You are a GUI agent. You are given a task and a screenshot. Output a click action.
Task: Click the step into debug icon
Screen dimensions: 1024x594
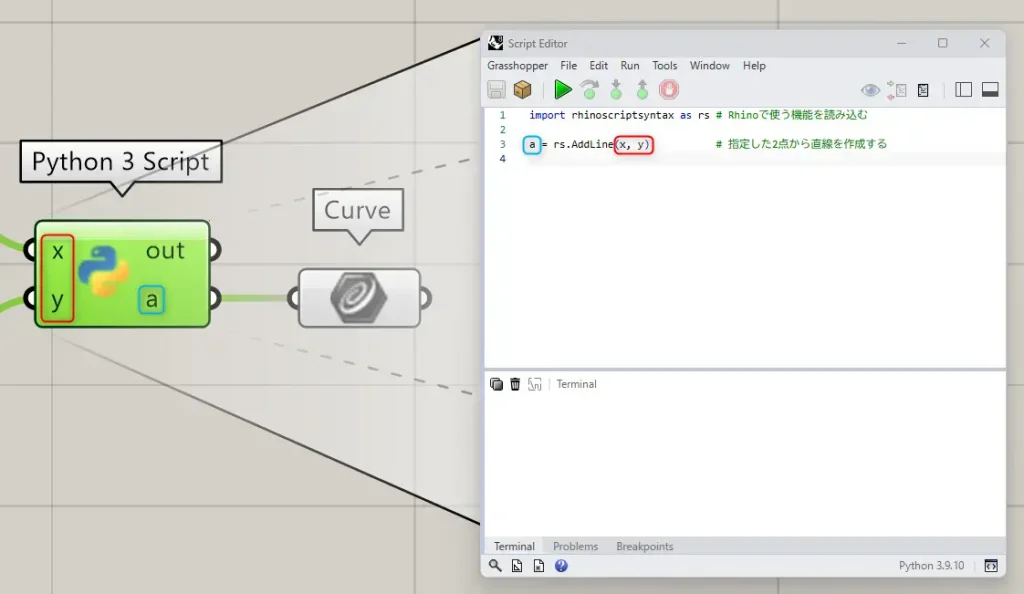point(616,90)
